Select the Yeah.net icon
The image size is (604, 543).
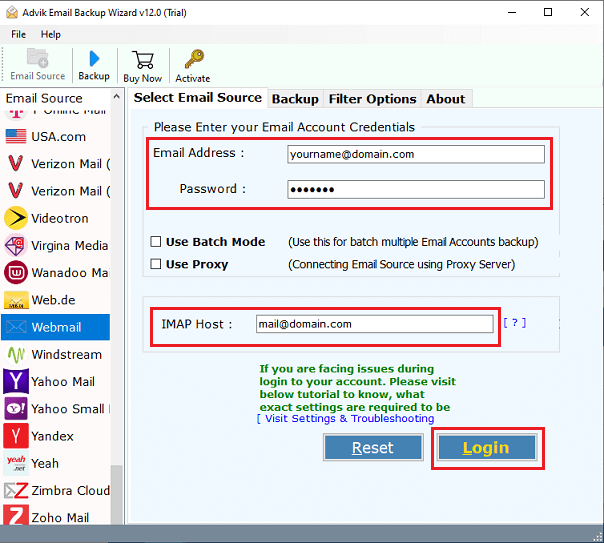click(x=16, y=463)
